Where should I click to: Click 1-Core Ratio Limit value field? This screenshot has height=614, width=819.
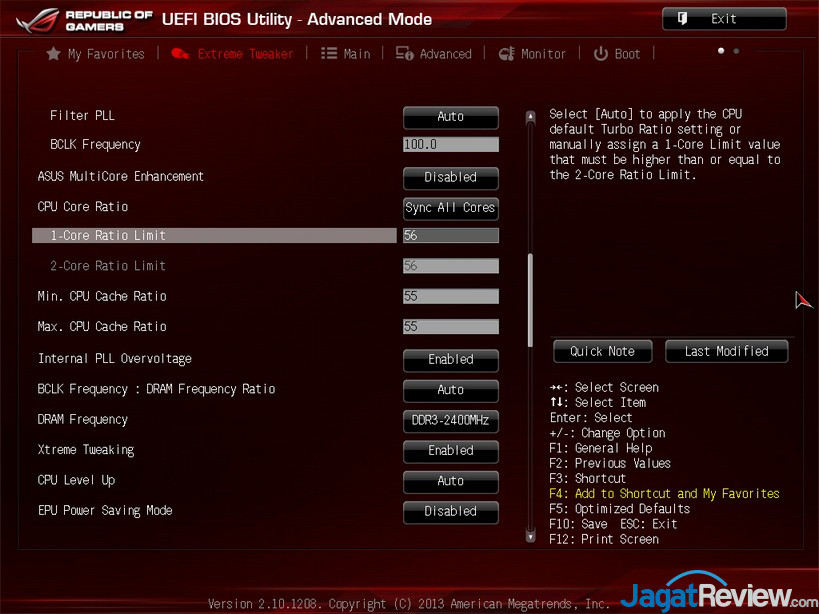coord(451,235)
